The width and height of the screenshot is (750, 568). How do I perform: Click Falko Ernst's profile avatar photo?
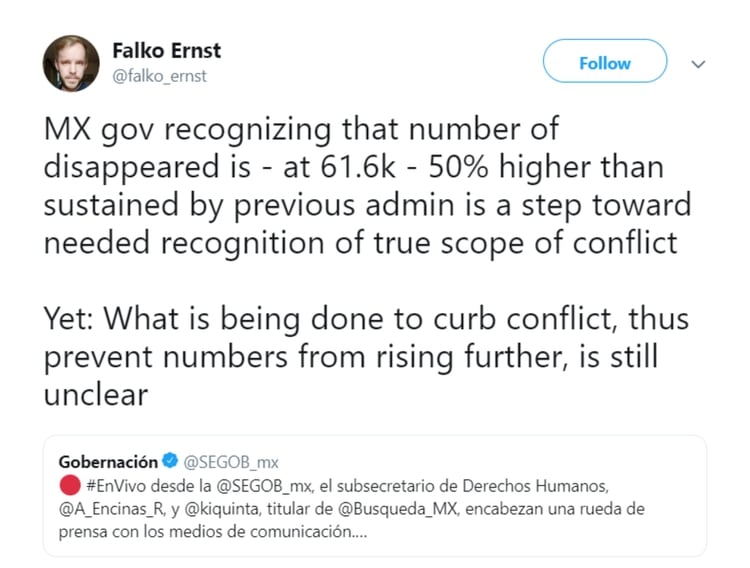tap(71, 63)
